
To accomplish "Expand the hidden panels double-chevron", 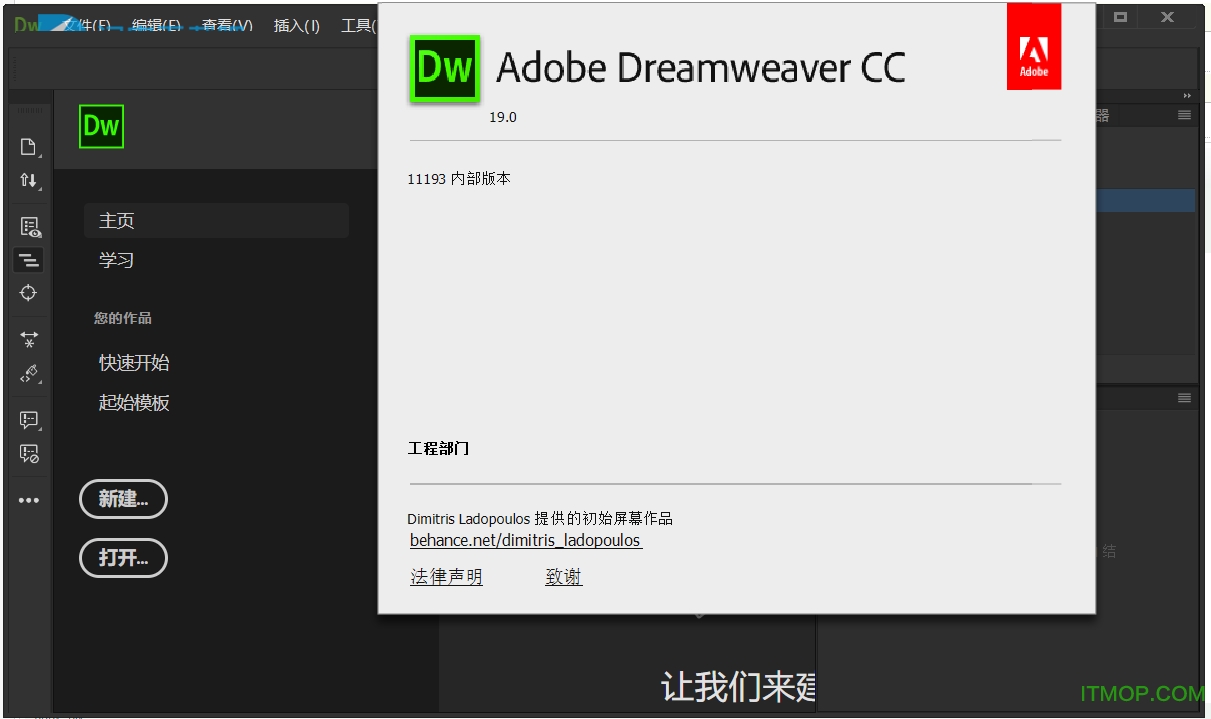I will [x=1188, y=95].
